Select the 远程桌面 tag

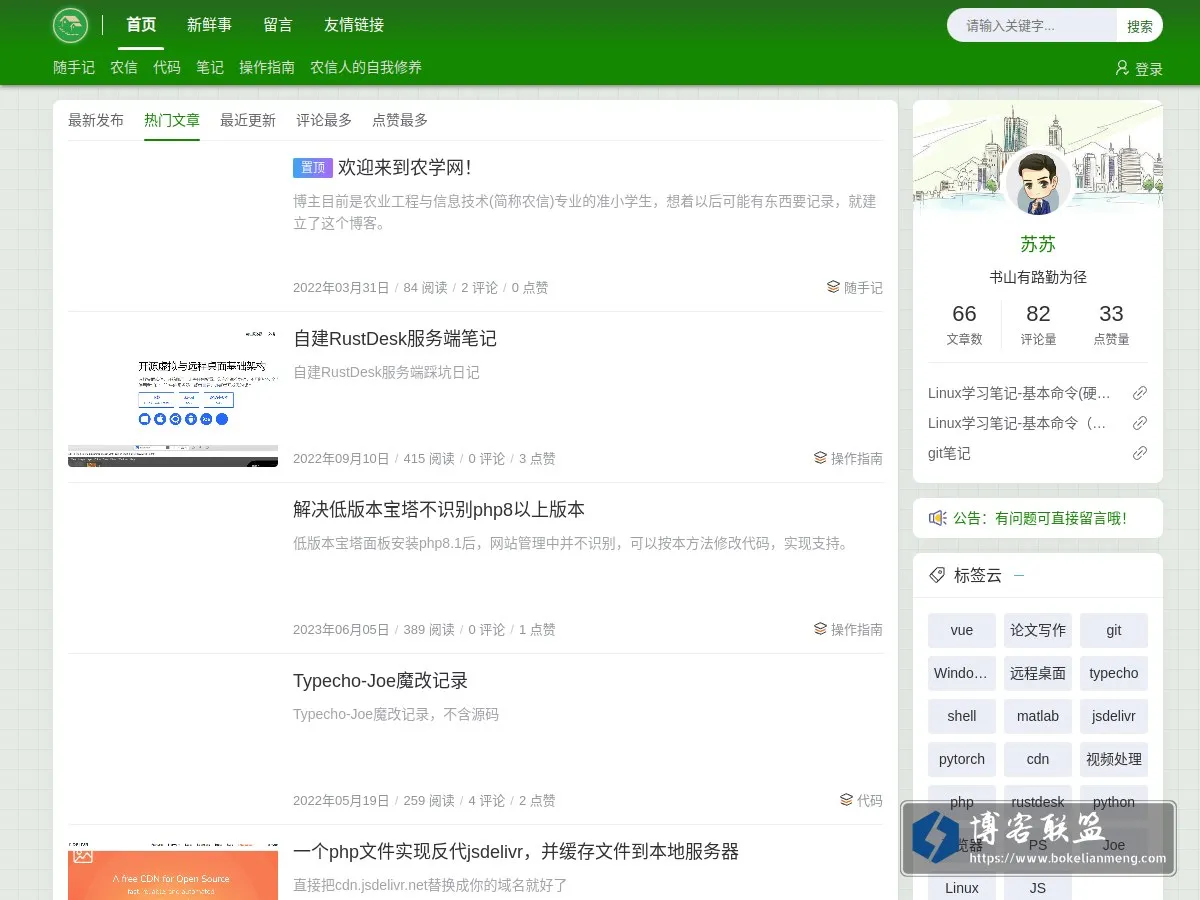pos(1038,673)
